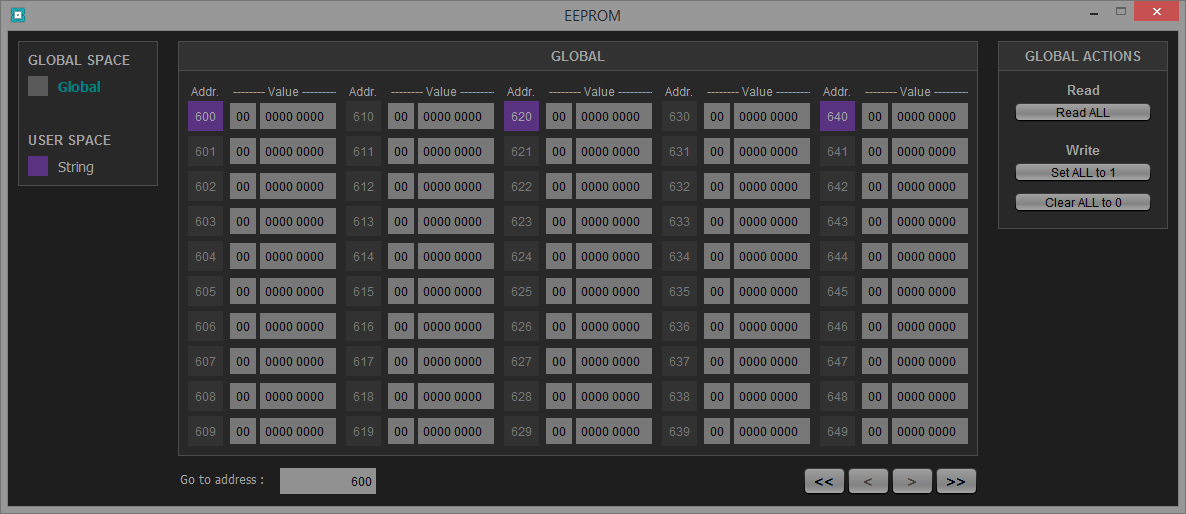
Task: Edit binary value field of address 613
Action: 456,221
